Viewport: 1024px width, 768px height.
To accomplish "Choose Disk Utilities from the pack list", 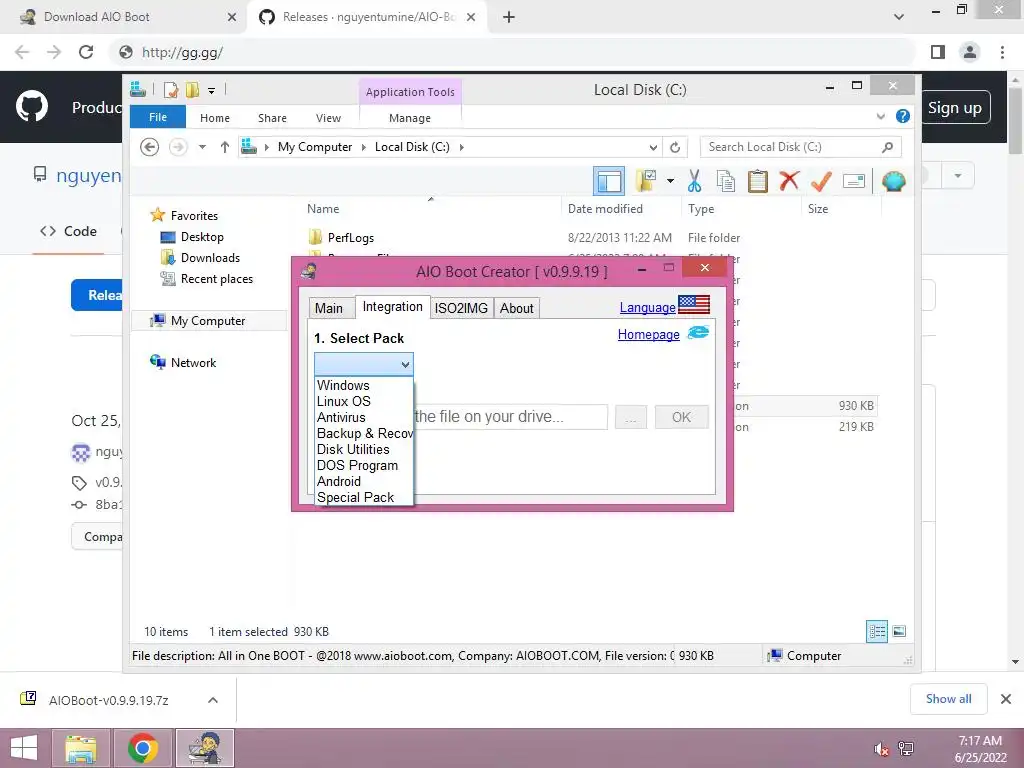I will [364, 449].
